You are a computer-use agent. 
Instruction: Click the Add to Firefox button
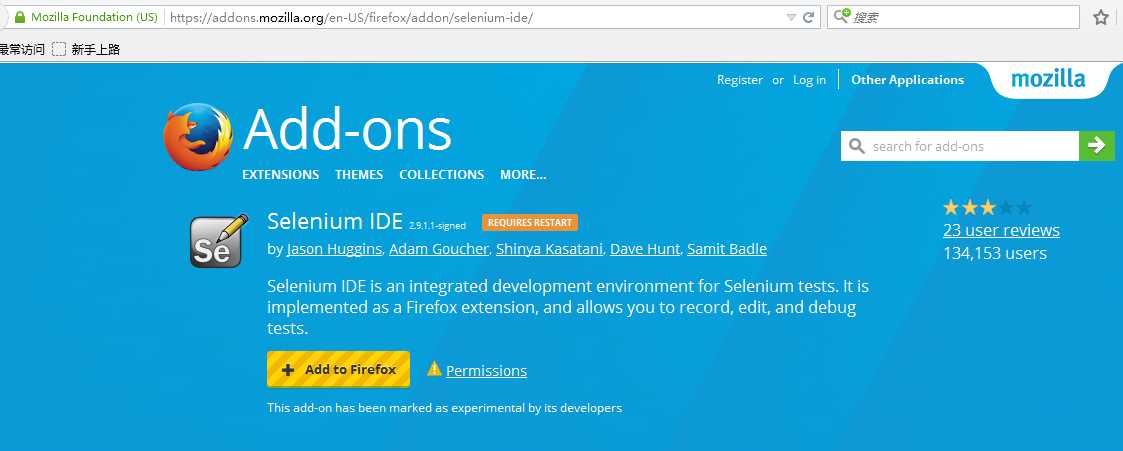[338, 369]
